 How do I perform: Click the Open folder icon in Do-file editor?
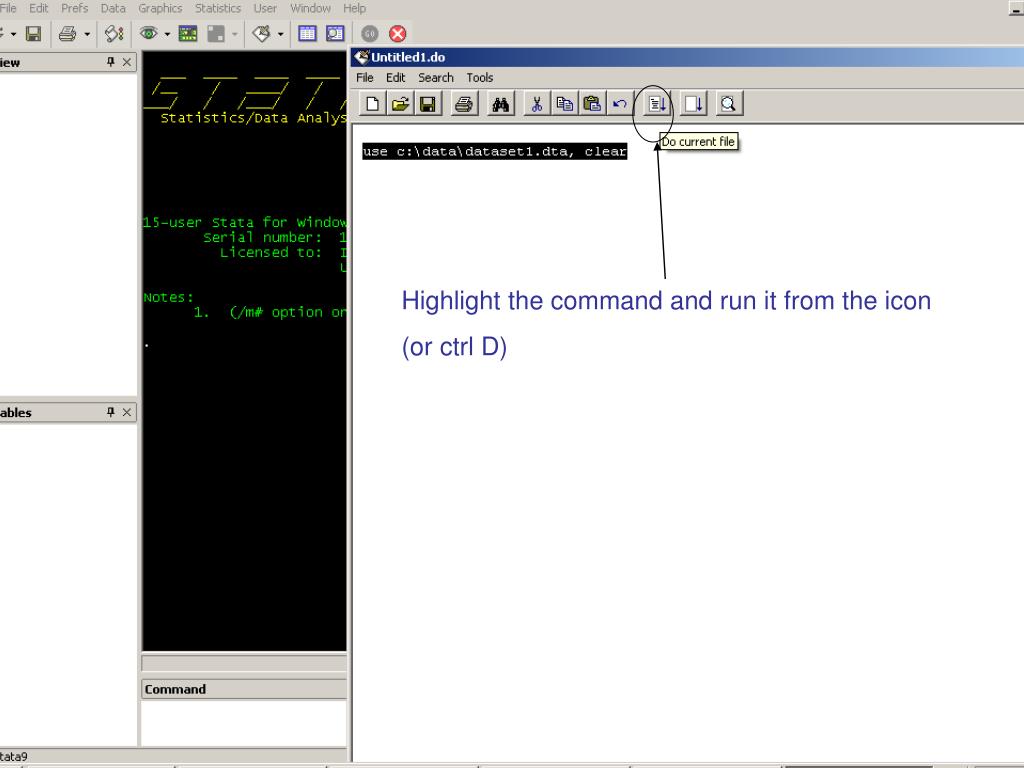400,104
